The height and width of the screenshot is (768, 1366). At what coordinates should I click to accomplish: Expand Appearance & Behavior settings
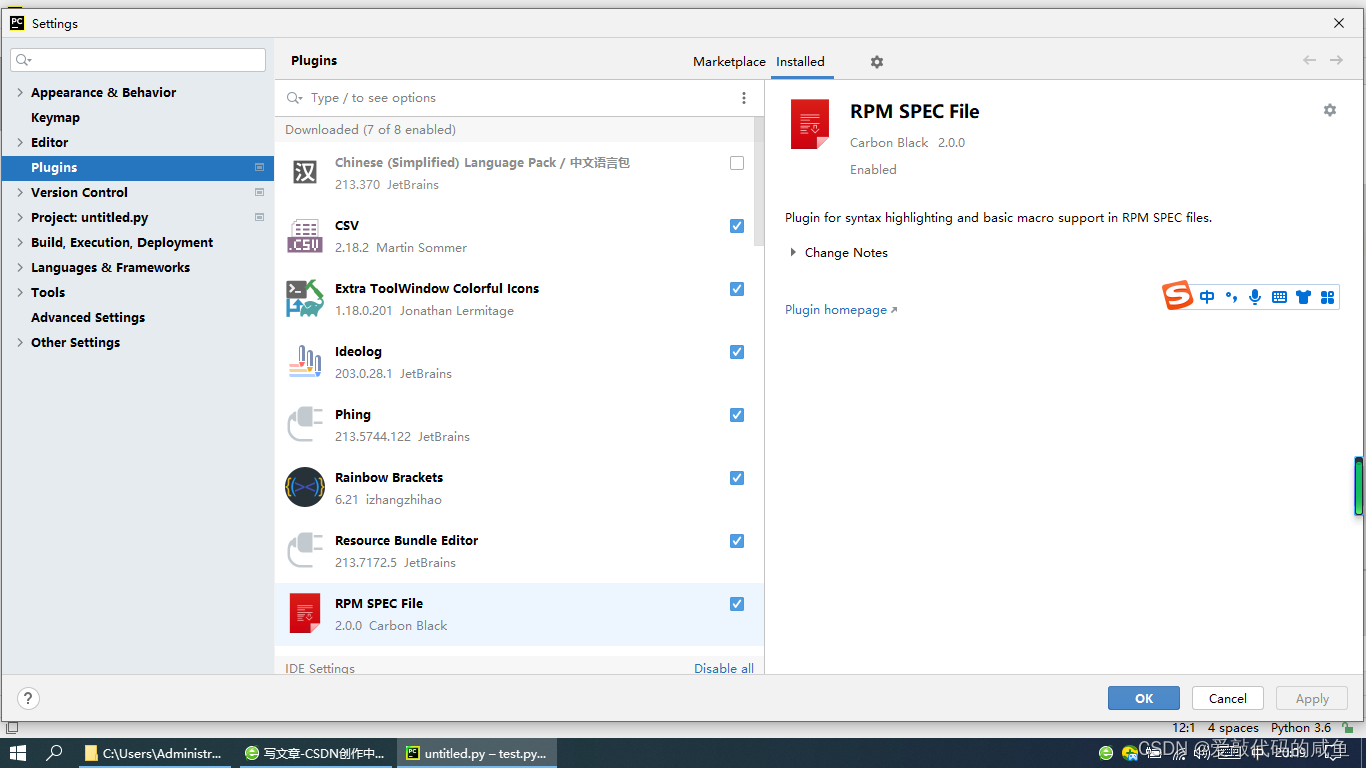pyautogui.click(x=20, y=92)
